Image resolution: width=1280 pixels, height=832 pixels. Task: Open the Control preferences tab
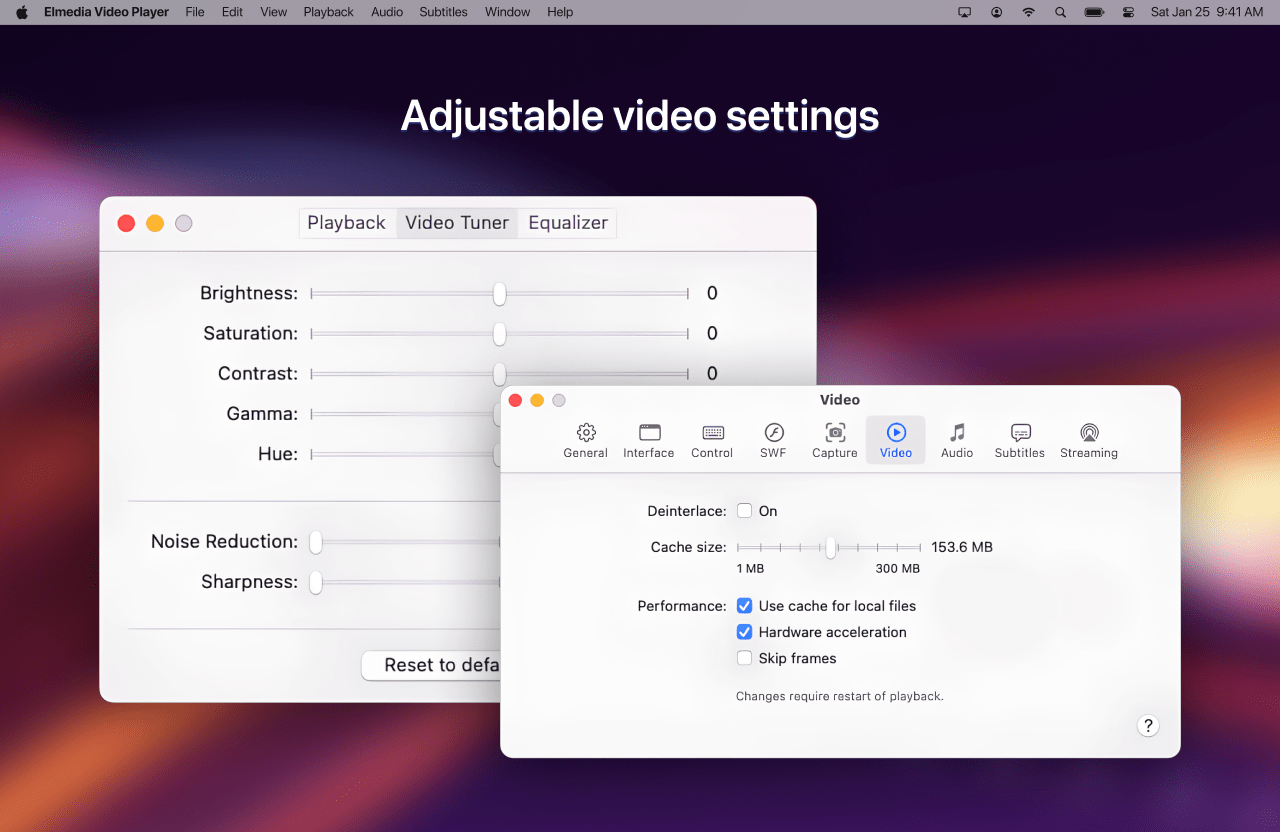point(712,440)
